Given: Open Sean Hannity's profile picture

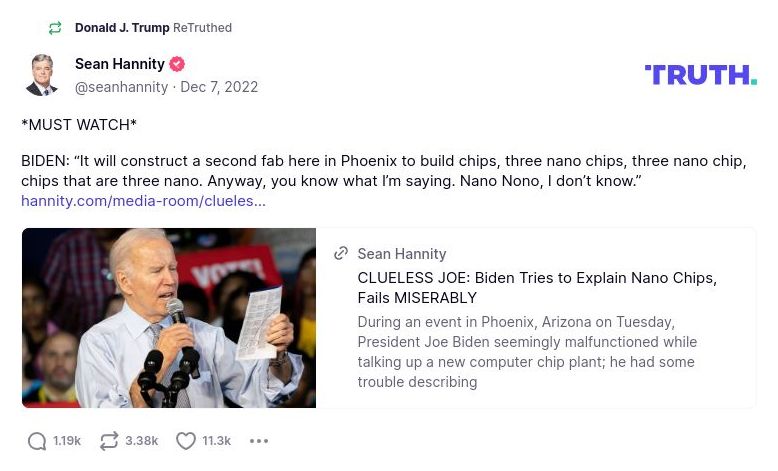Looking at the screenshot, I should pyautogui.click(x=42, y=75).
